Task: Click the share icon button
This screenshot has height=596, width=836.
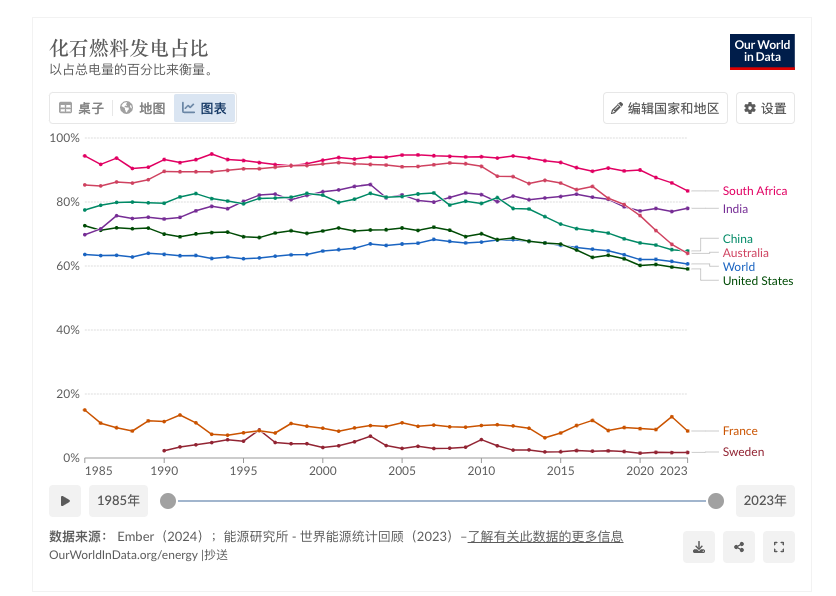Action: coord(739,547)
